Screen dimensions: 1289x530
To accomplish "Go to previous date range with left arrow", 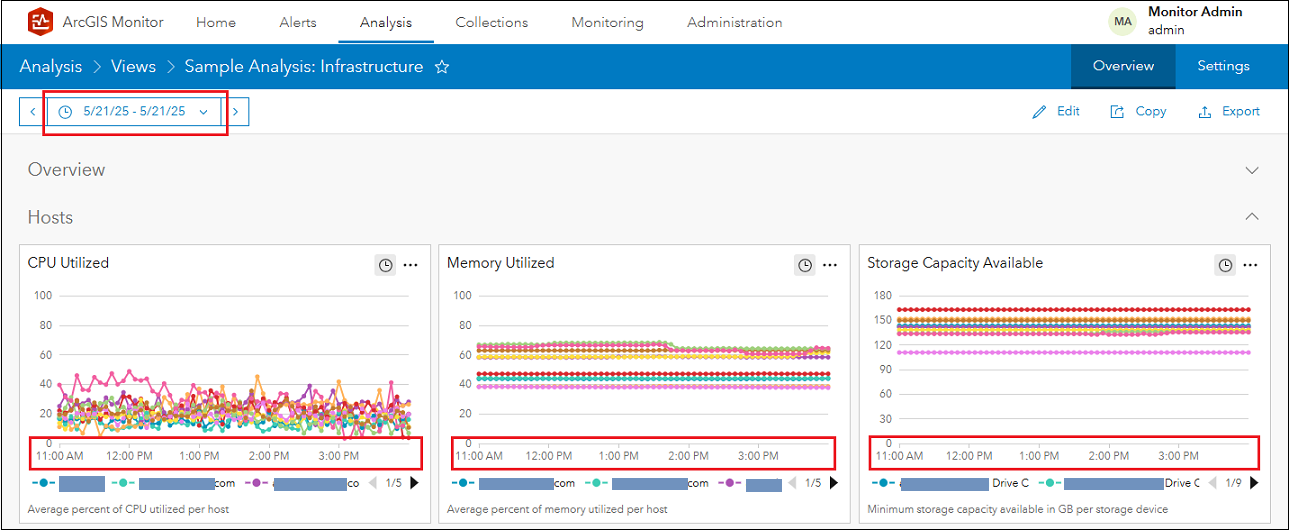I will pyautogui.click(x=32, y=112).
